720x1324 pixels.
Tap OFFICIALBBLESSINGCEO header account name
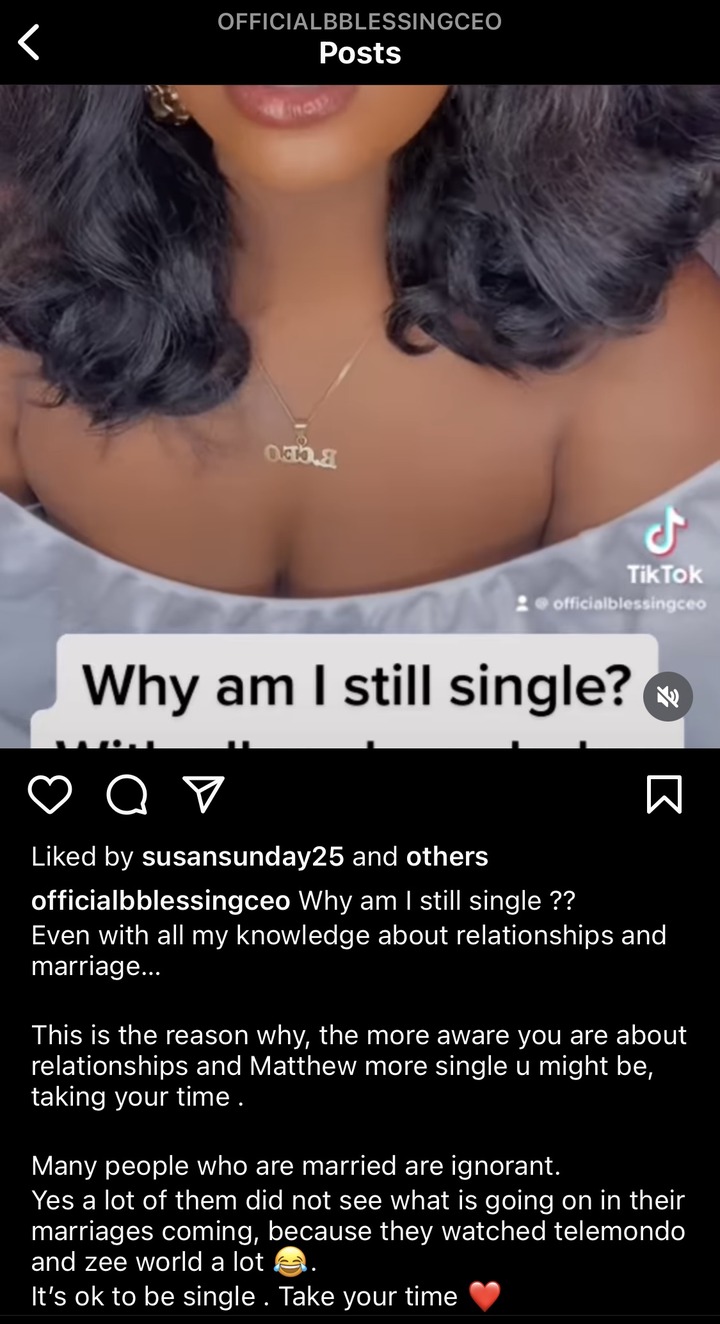pyautogui.click(x=360, y=21)
